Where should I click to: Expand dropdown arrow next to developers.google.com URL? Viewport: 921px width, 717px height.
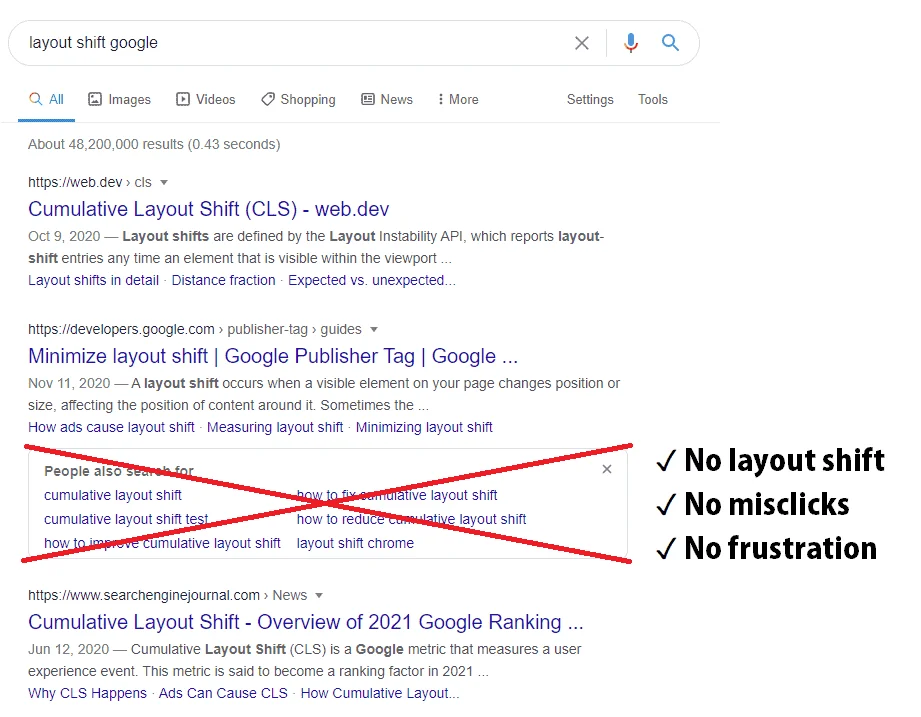374,329
